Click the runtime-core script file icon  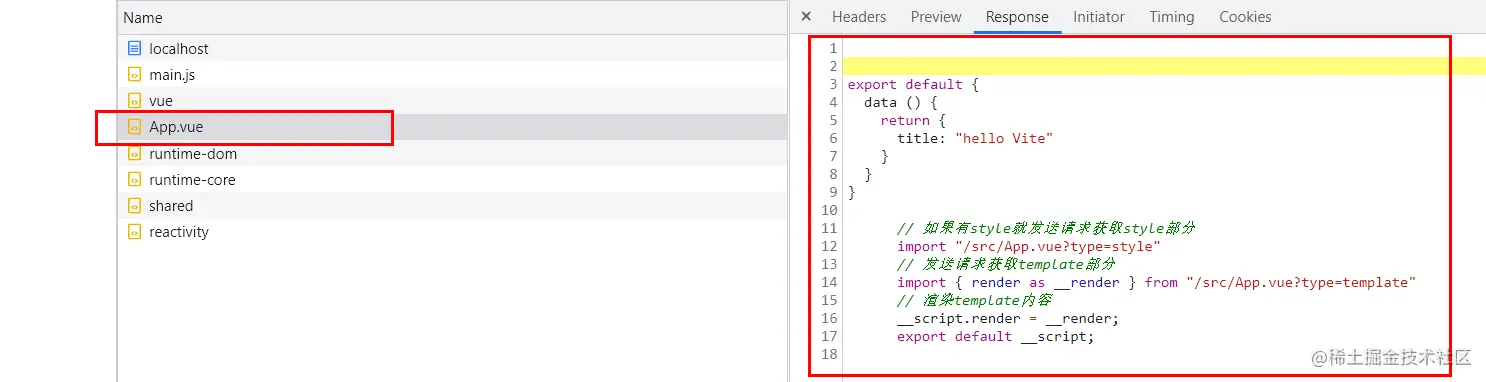(135, 180)
